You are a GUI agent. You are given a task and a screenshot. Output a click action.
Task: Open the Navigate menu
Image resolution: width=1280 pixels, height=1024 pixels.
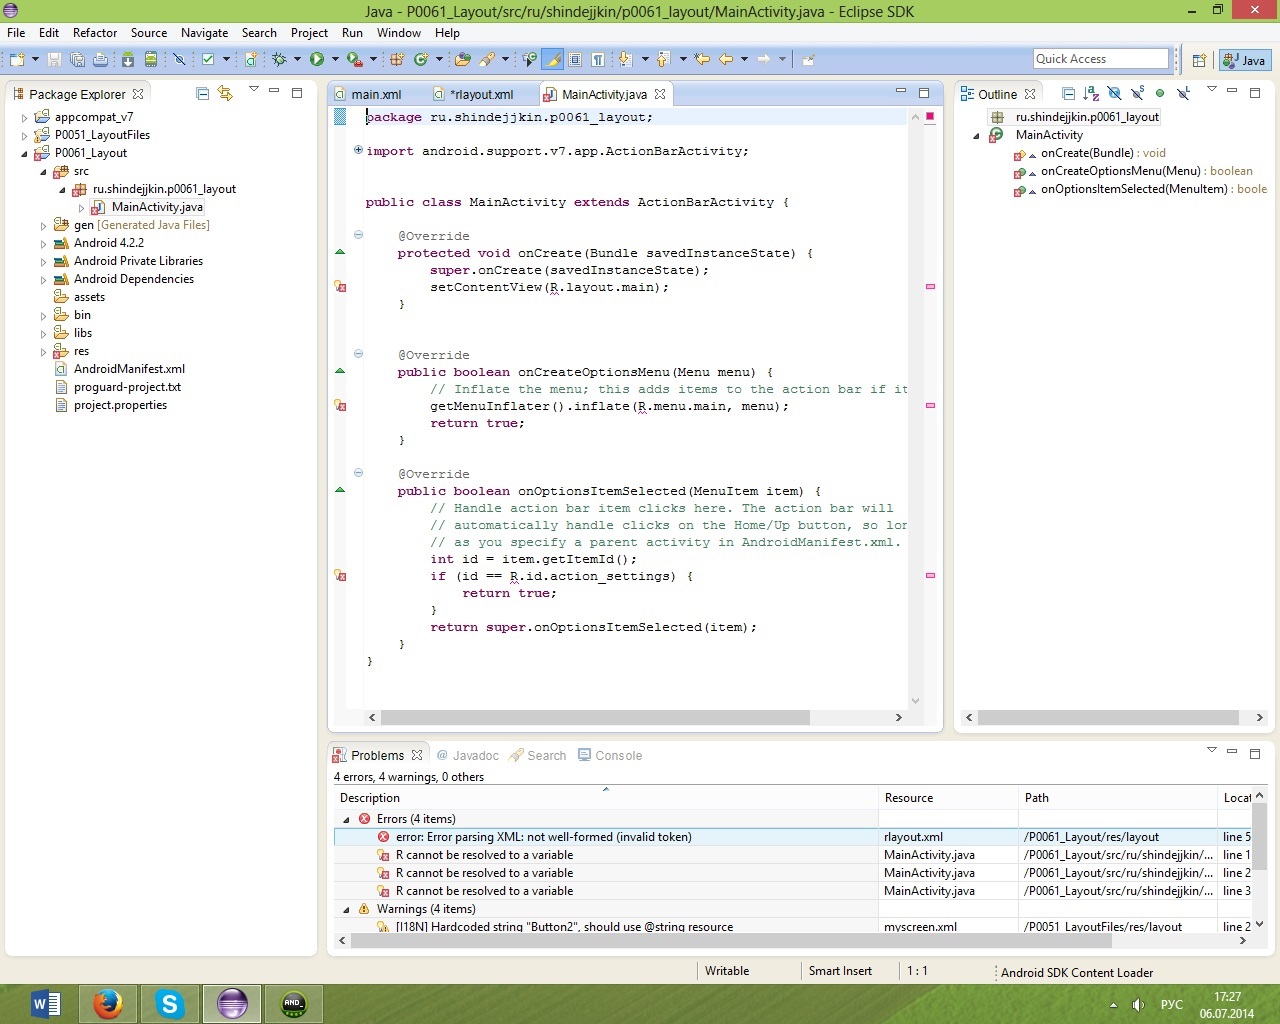tap(204, 33)
